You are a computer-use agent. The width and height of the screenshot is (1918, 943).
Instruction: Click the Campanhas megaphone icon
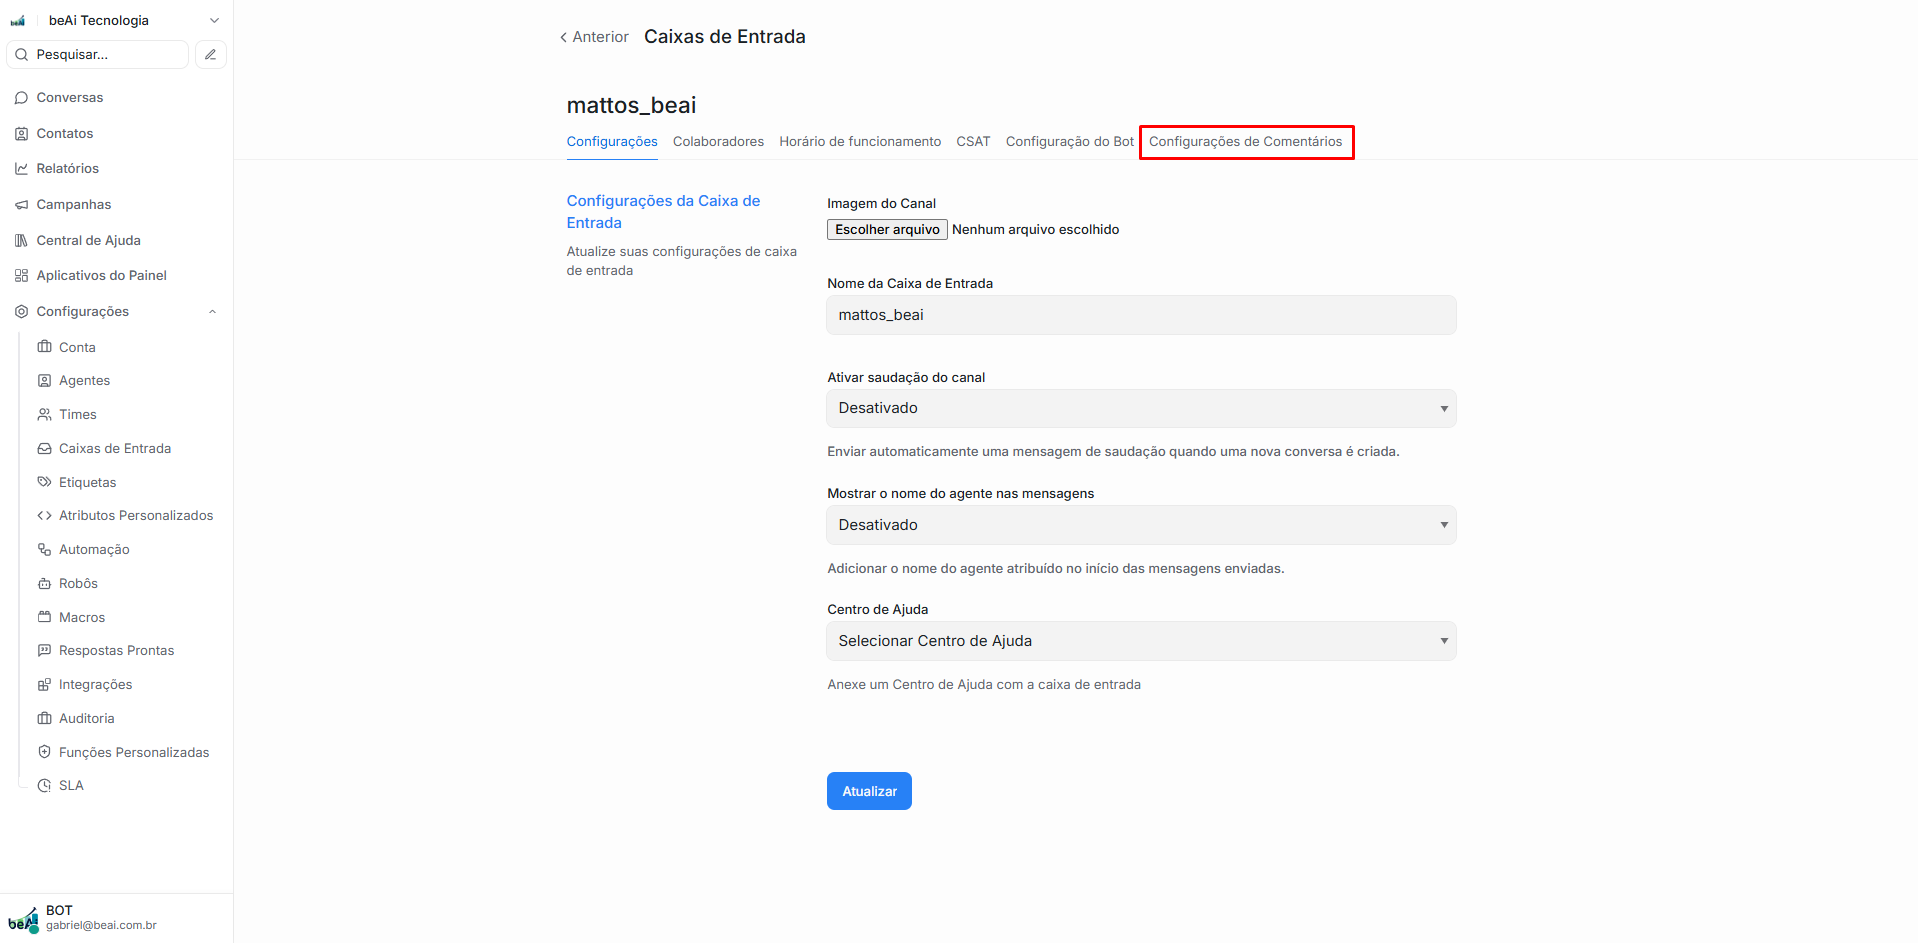[21, 205]
